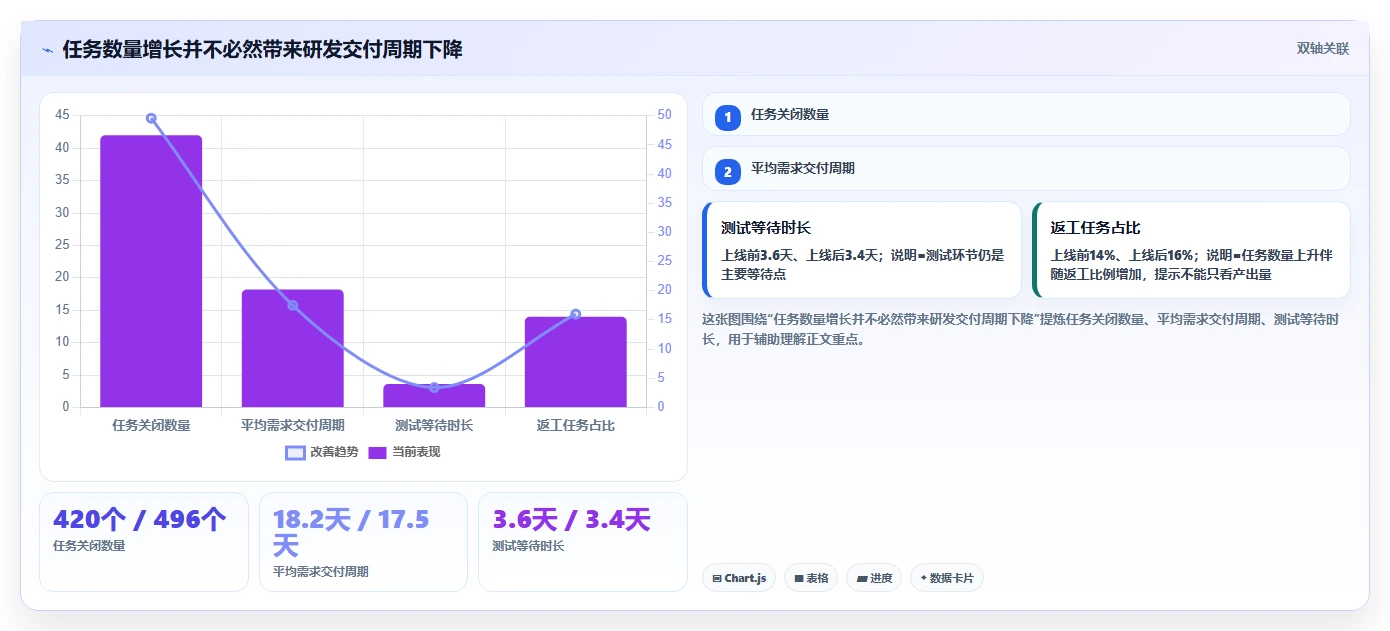This screenshot has width=1390, height=631.
Task: Open the 返工任务占比 card
Action: pos(1191,250)
